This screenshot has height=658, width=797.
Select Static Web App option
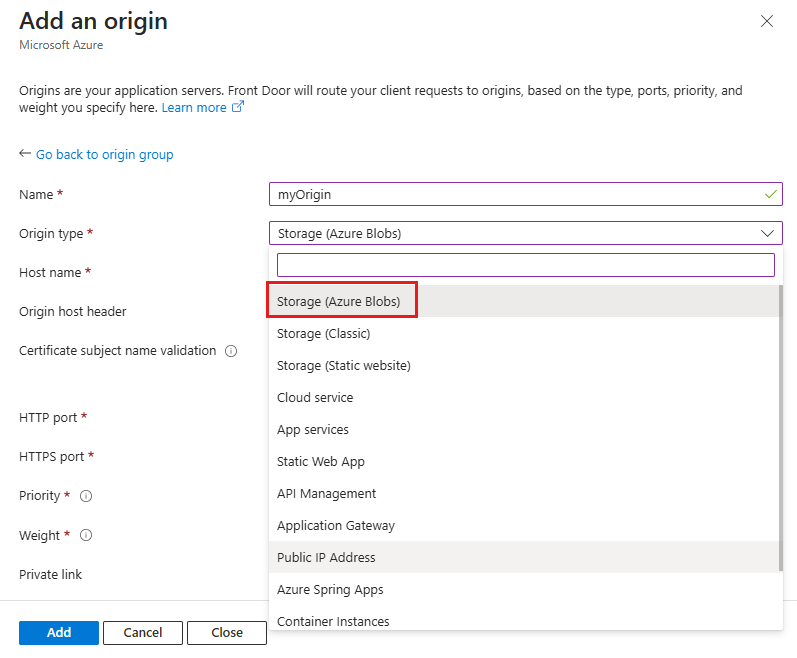(524, 461)
